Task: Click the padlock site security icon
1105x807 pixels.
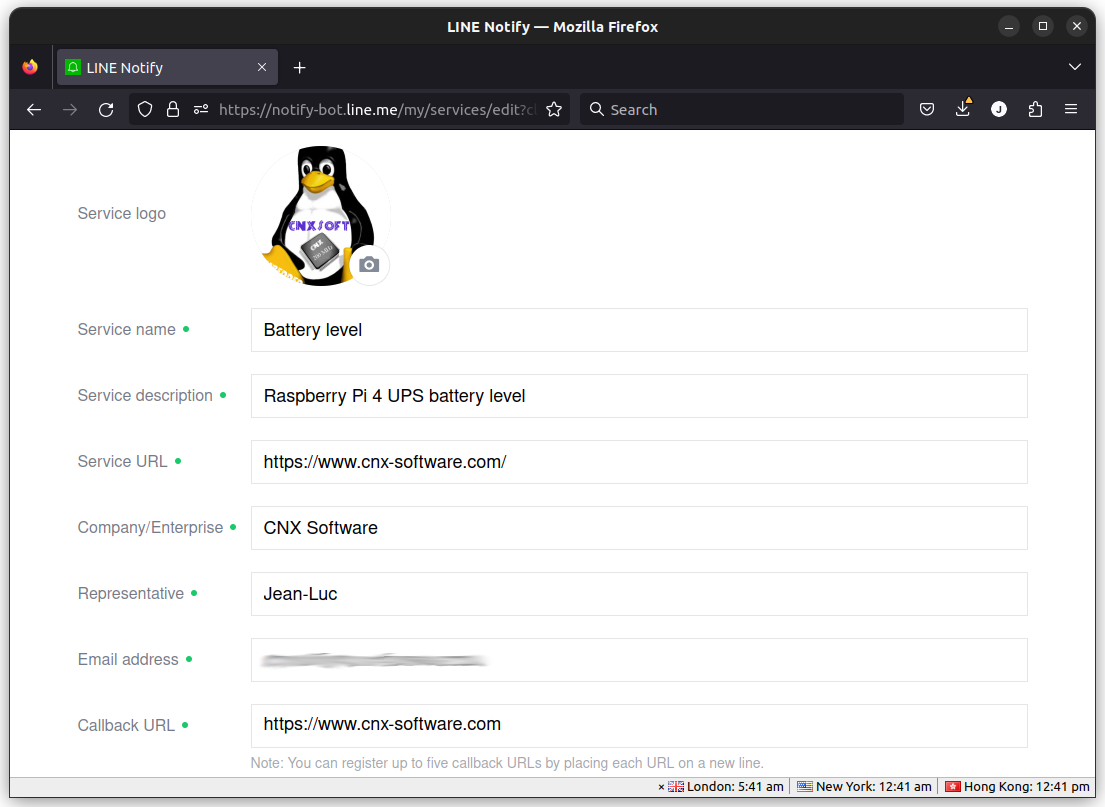Action: click(173, 109)
